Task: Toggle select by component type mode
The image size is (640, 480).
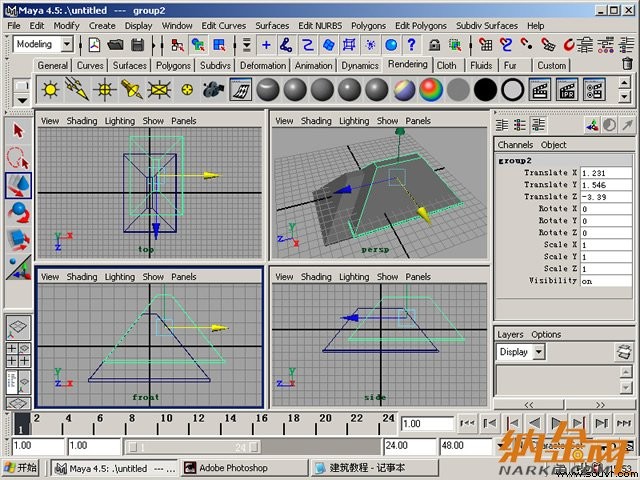Action: (x=219, y=44)
